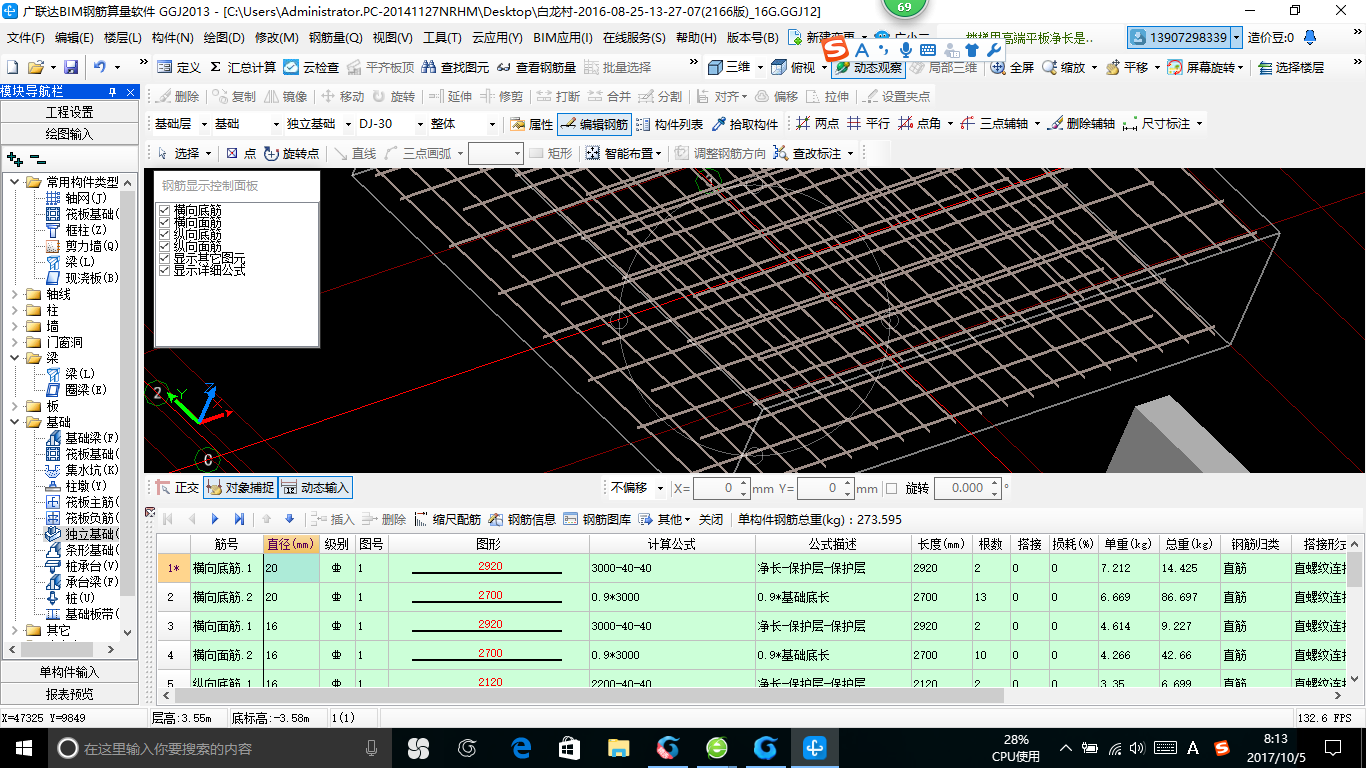Open the 文件(F) menu
Viewport: 1366px width, 768px height.
point(26,38)
